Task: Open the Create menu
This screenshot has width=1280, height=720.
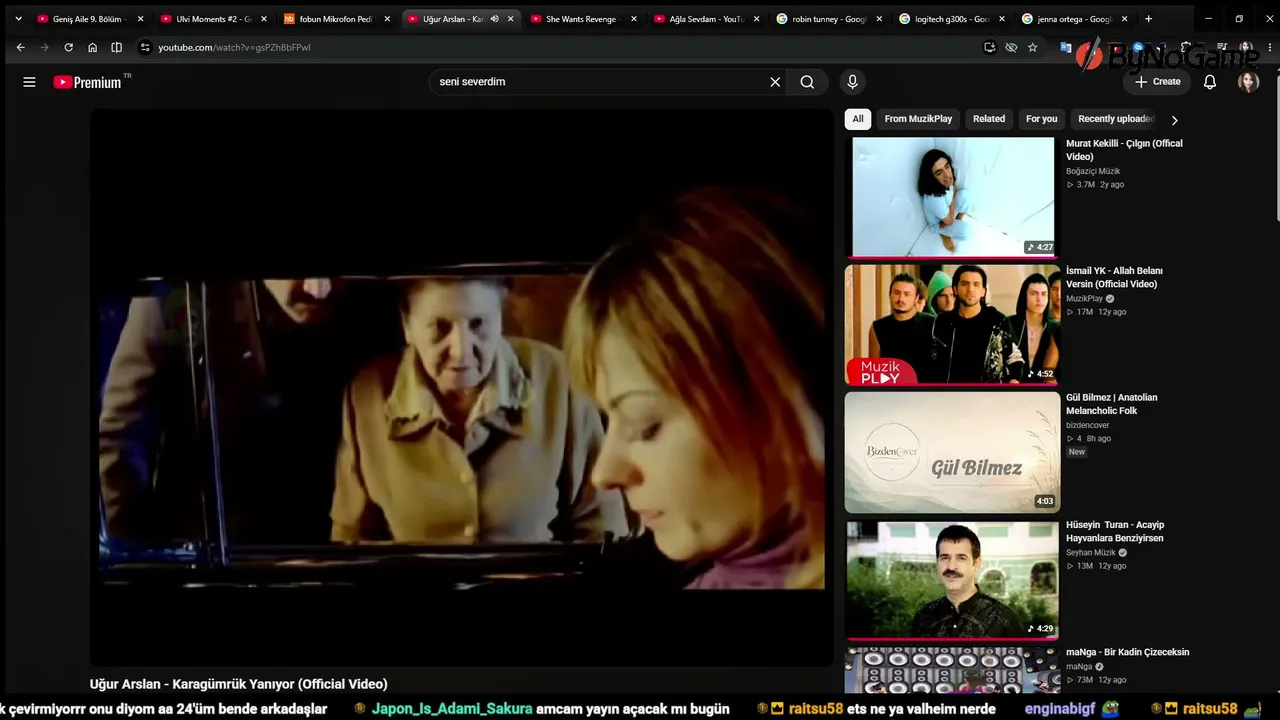Action: pyautogui.click(x=1158, y=82)
